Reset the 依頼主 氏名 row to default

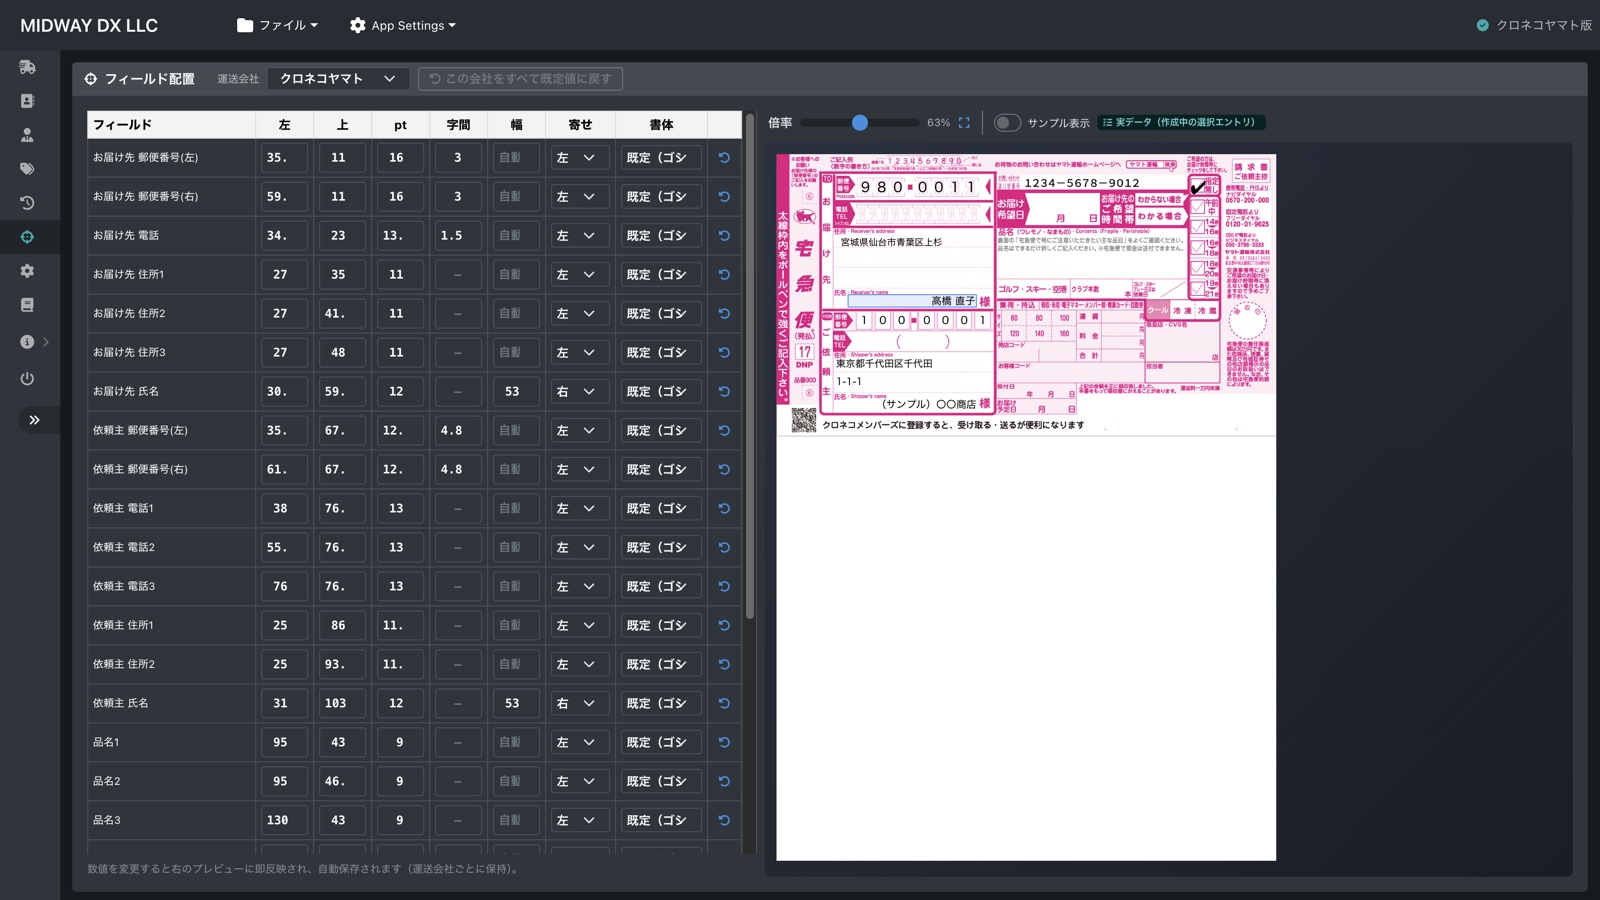pyautogui.click(x=724, y=704)
